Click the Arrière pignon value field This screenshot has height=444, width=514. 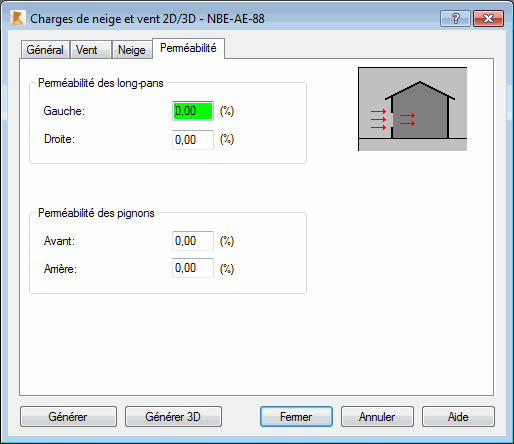[193, 268]
